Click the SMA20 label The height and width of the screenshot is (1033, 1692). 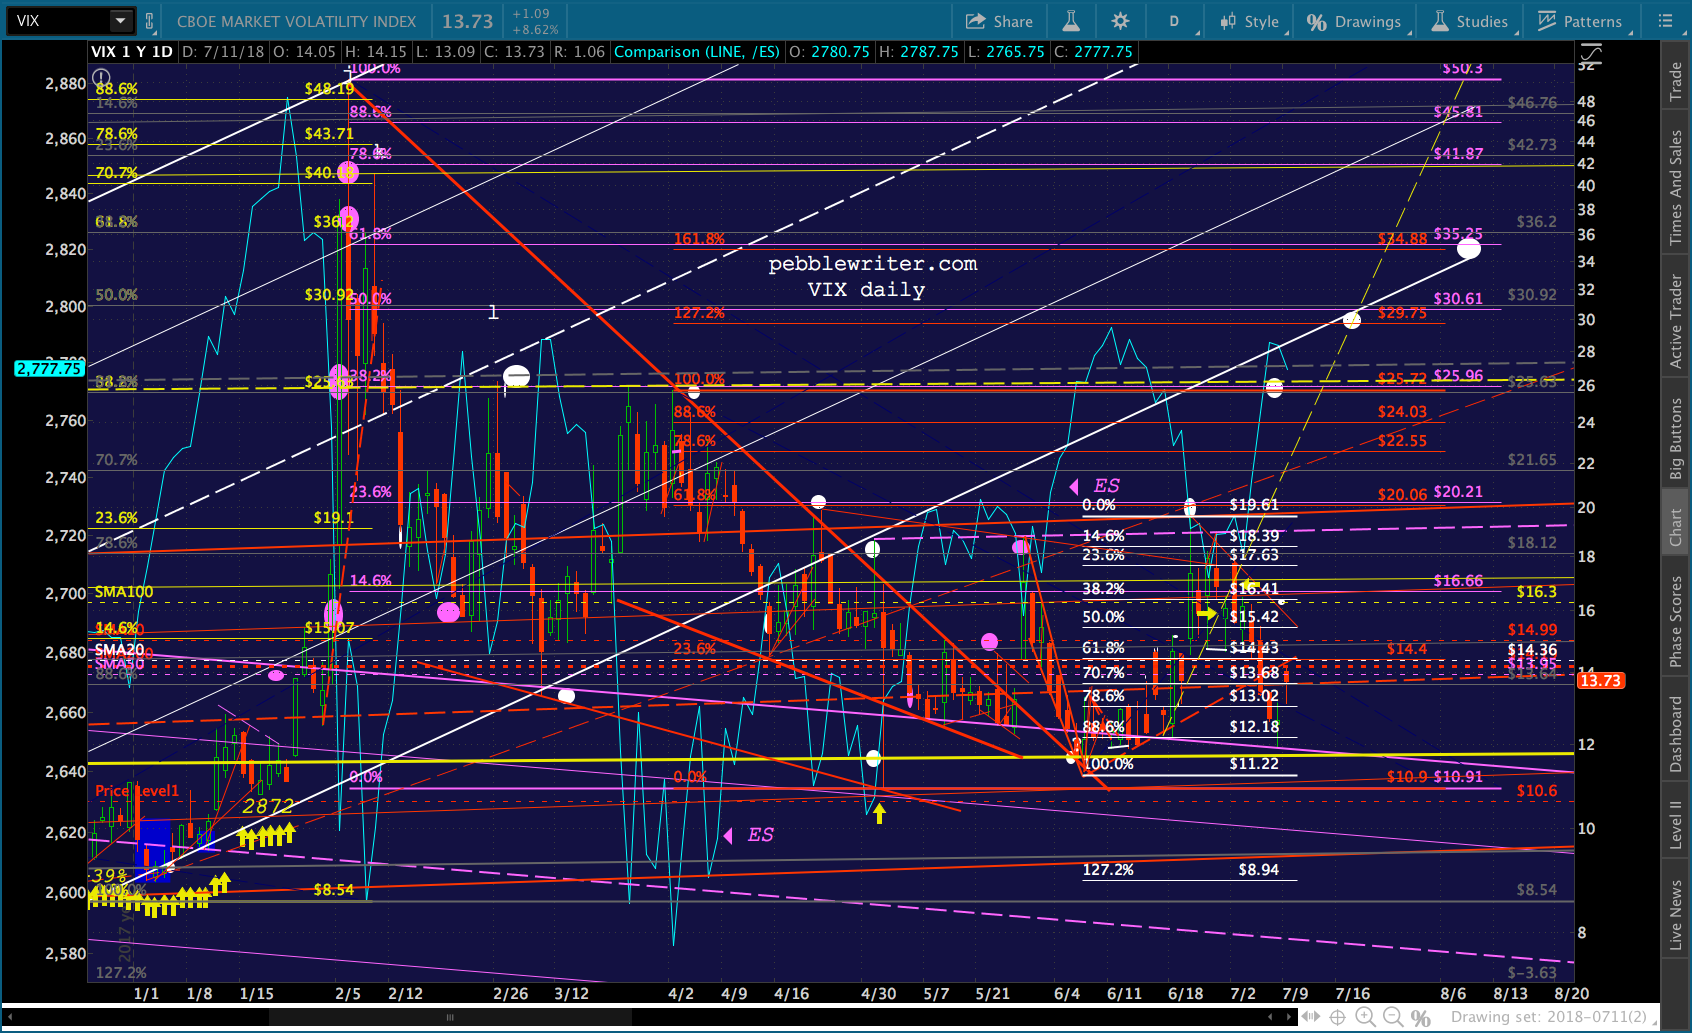tap(119, 650)
